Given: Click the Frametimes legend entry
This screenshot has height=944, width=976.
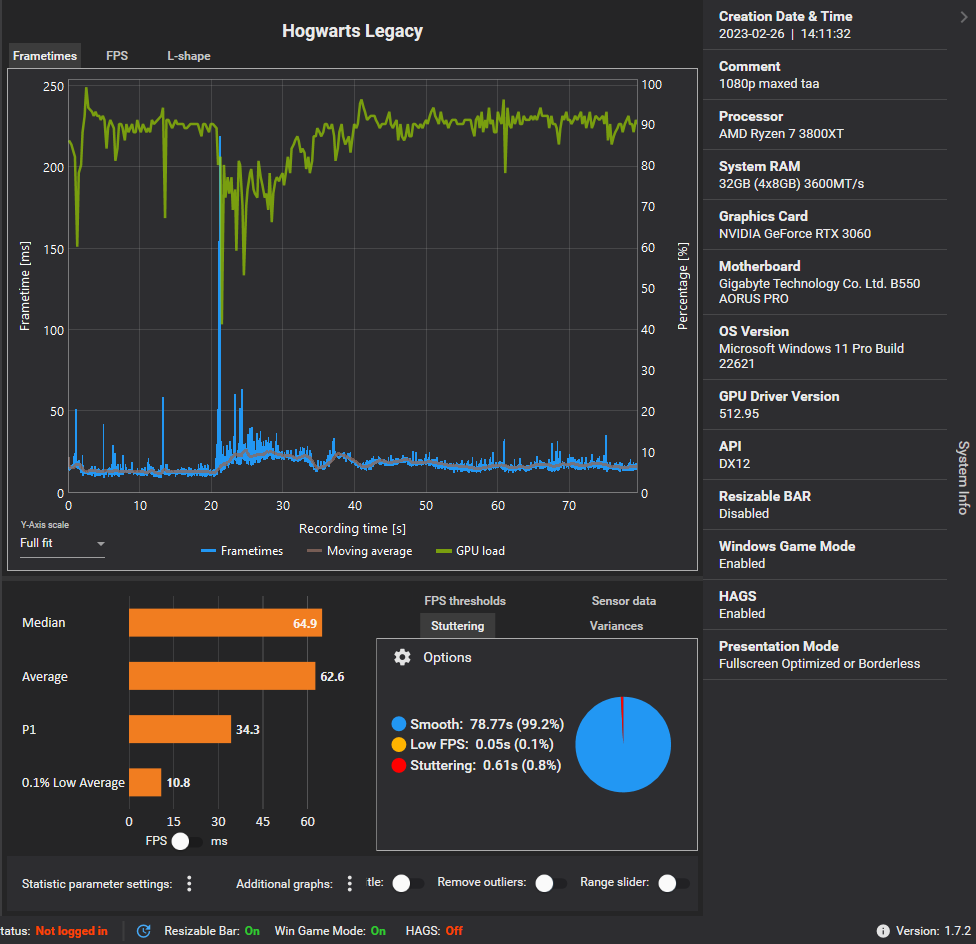Looking at the screenshot, I should [x=242, y=551].
